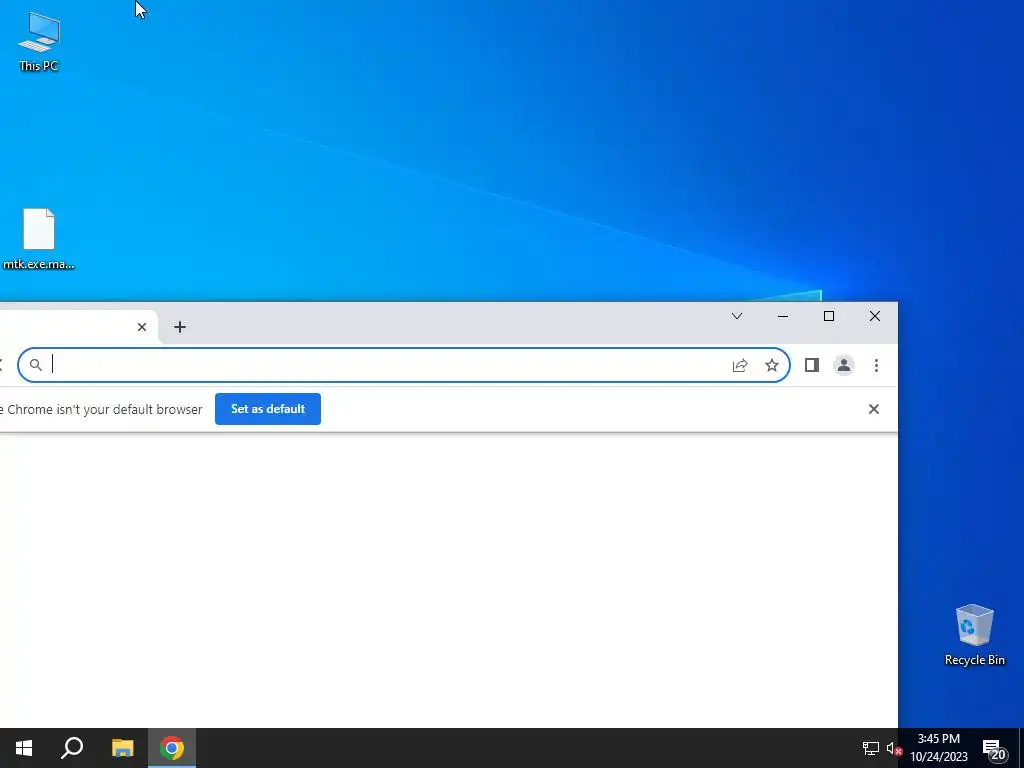This screenshot has width=1024, height=768.
Task: Click the muted volume tray icon
Action: (894, 748)
